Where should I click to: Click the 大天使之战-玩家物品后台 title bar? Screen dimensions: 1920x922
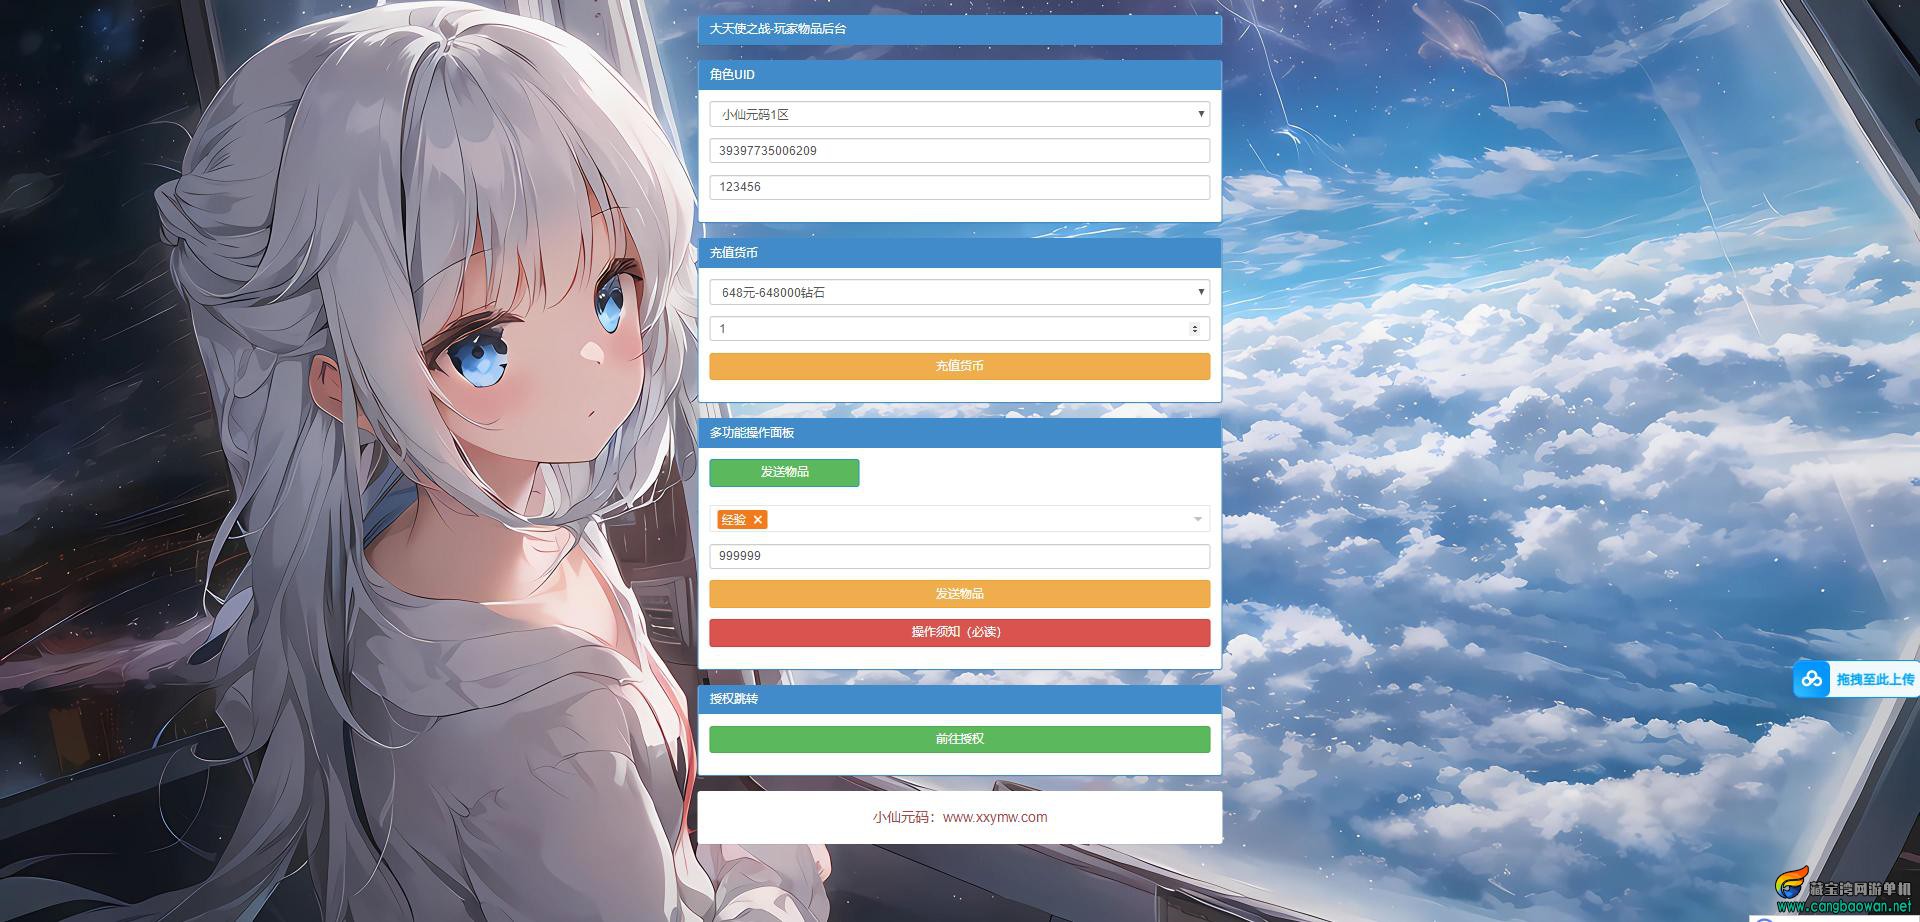pyautogui.click(x=959, y=29)
